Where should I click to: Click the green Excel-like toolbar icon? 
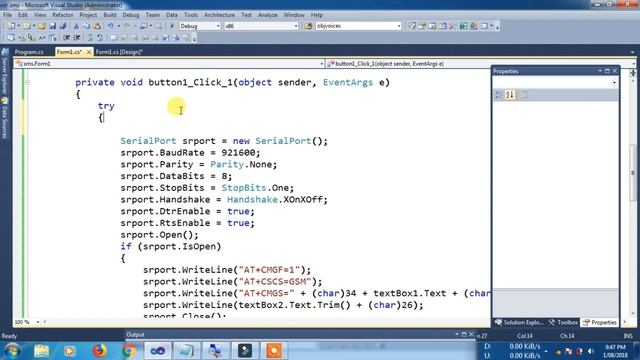[463, 26]
